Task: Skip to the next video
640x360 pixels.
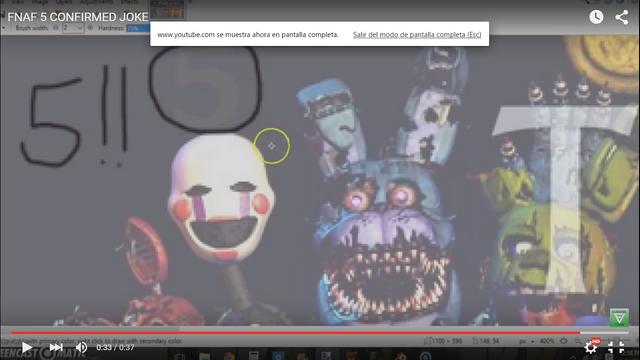Action: [56, 347]
